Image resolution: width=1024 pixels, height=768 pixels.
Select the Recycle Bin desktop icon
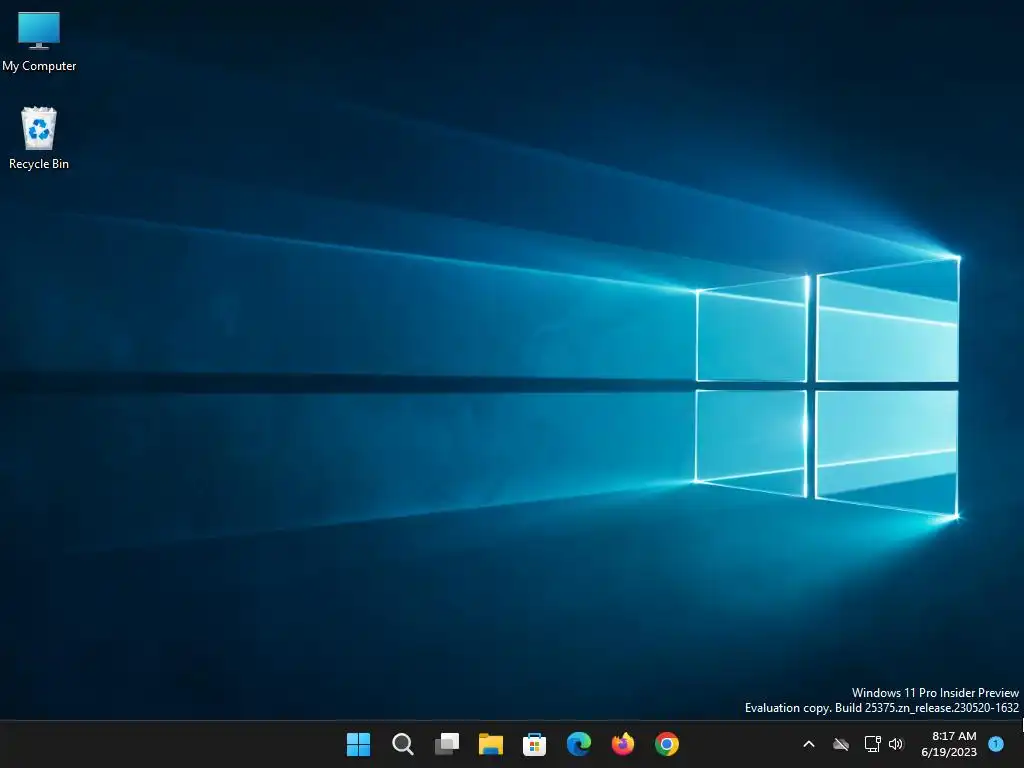click(x=39, y=138)
